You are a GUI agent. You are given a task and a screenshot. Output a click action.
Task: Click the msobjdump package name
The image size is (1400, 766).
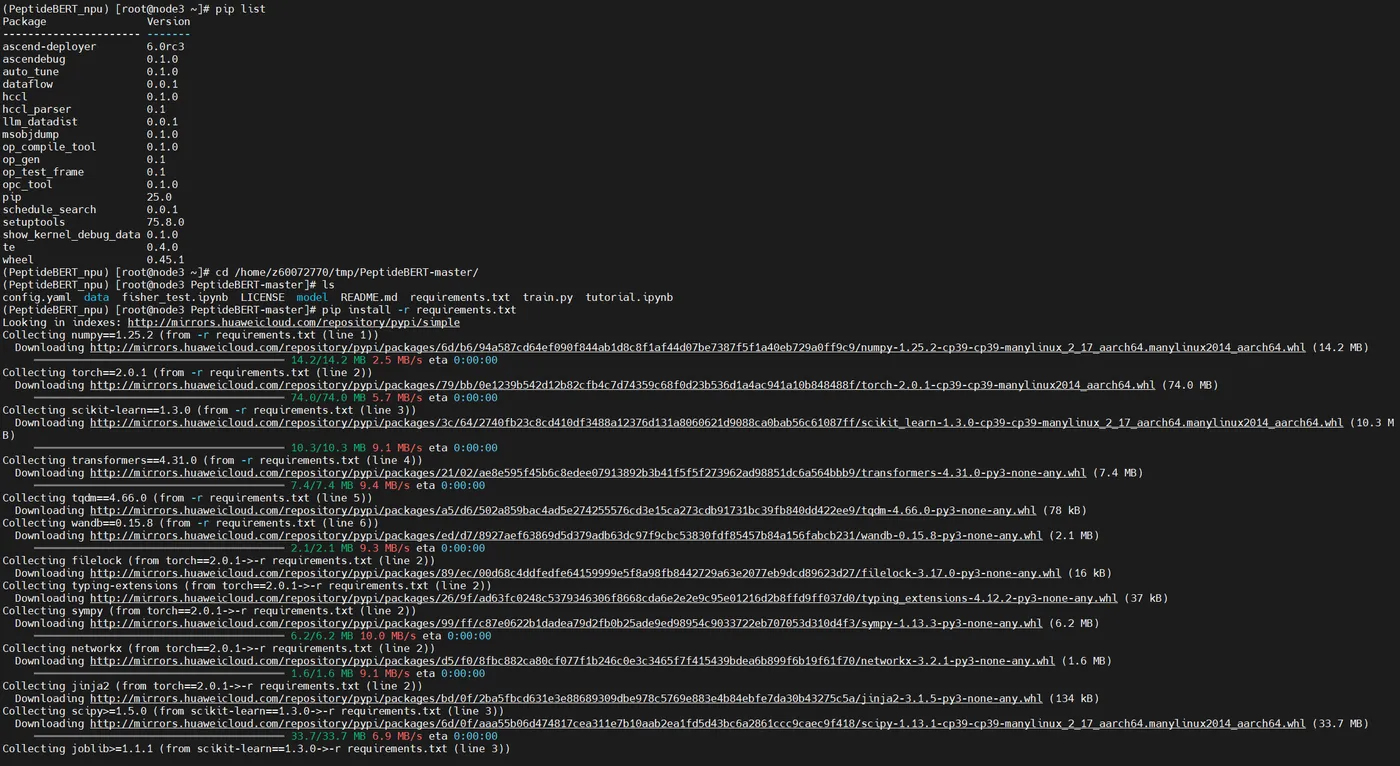[x=31, y=134]
